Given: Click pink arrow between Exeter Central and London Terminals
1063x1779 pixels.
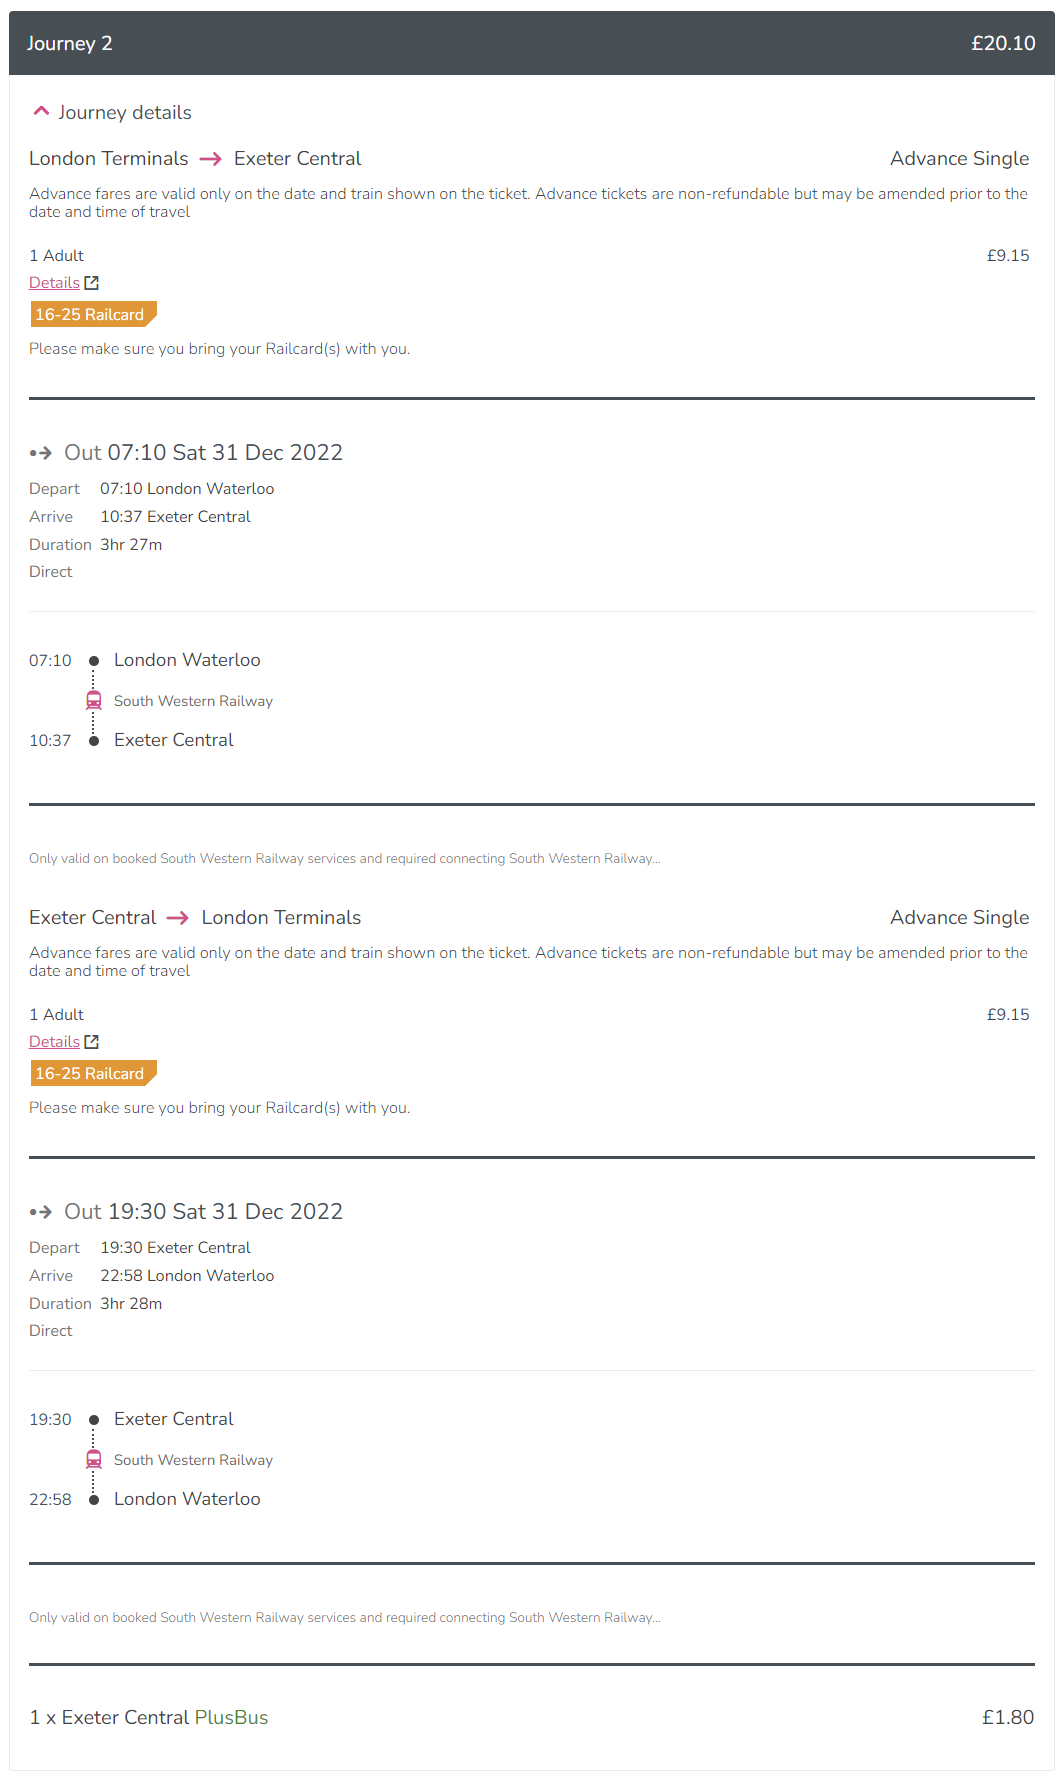Looking at the screenshot, I should point(178,918).
